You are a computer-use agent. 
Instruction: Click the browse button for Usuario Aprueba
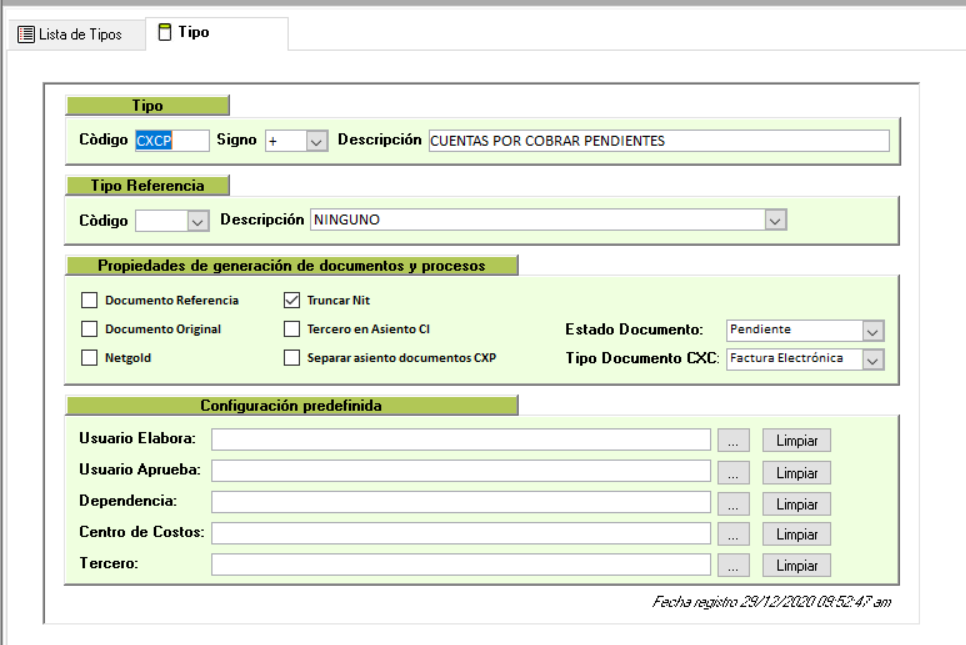click(733, 473)
